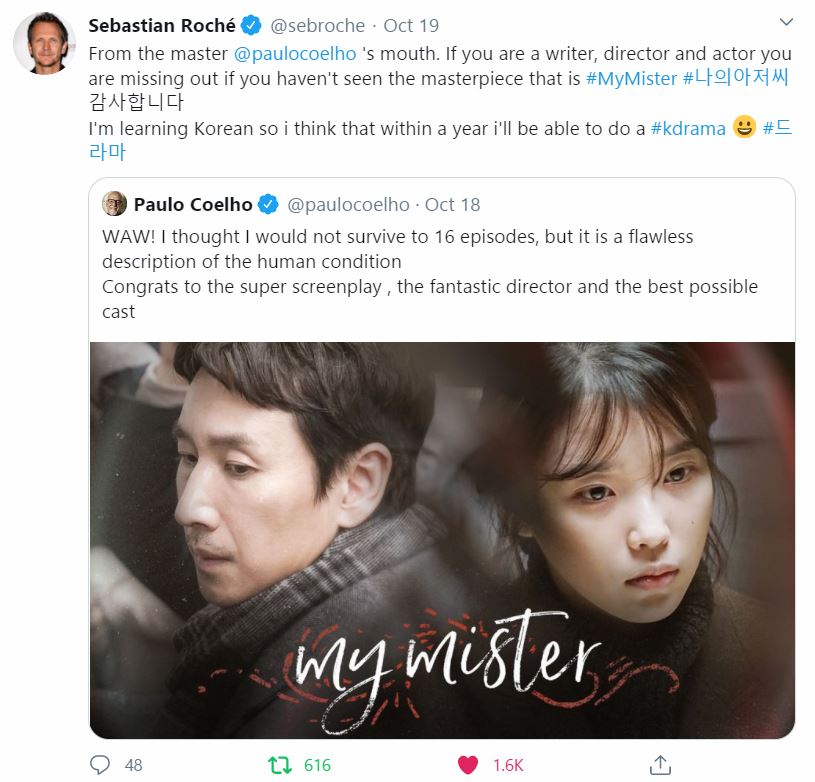The width and height of the screenshot is (815, 782).
Task: Open the @paulocoelho mention link
Action: [x=295, y=54]
